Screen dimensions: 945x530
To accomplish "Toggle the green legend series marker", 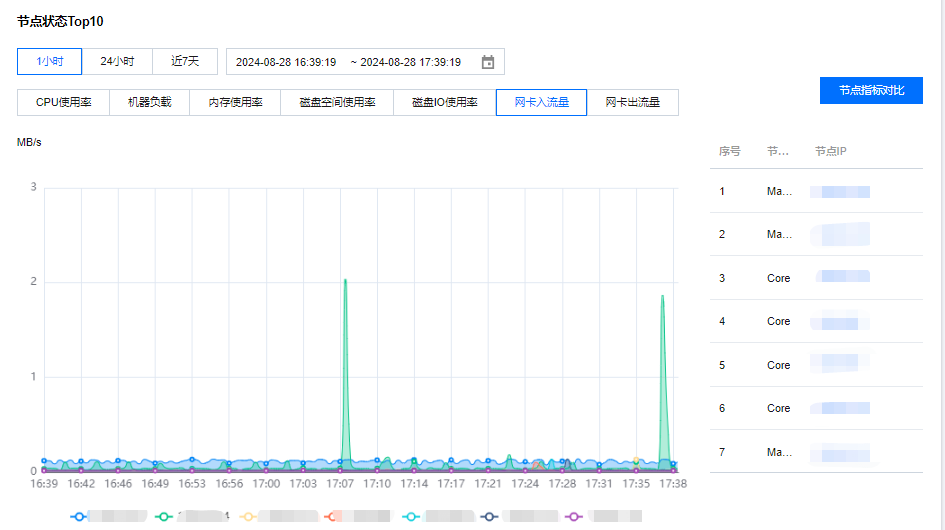I will (165, 516).
